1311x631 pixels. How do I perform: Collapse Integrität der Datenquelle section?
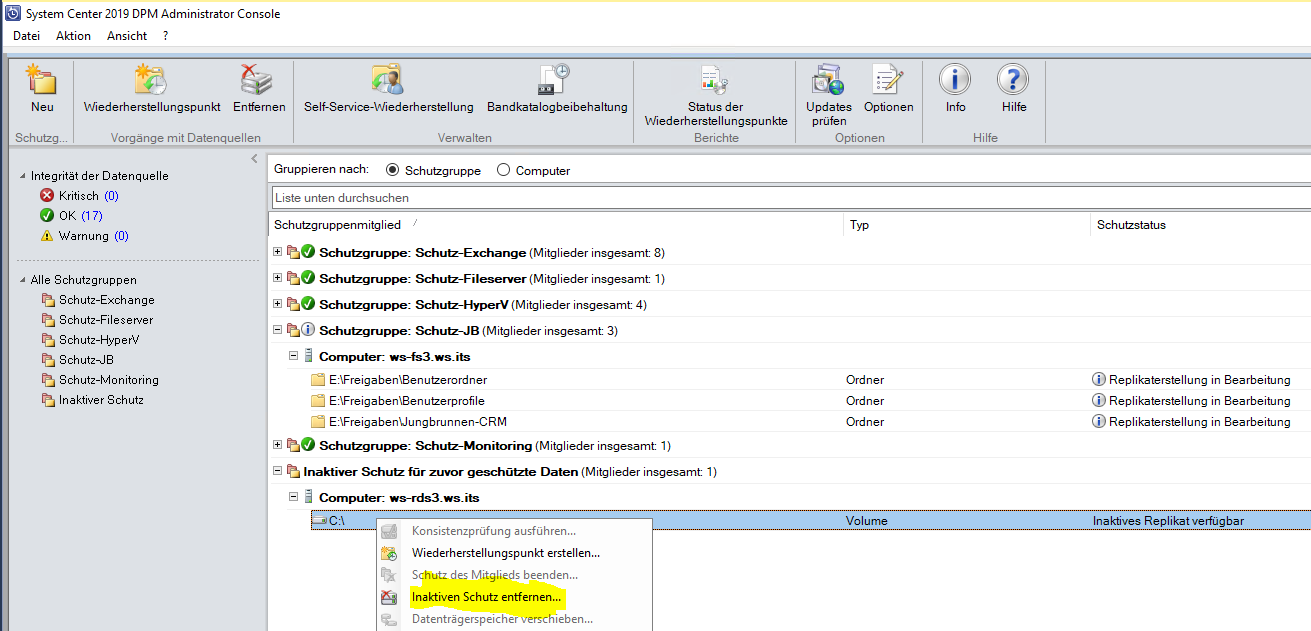(x=22, y=176)
